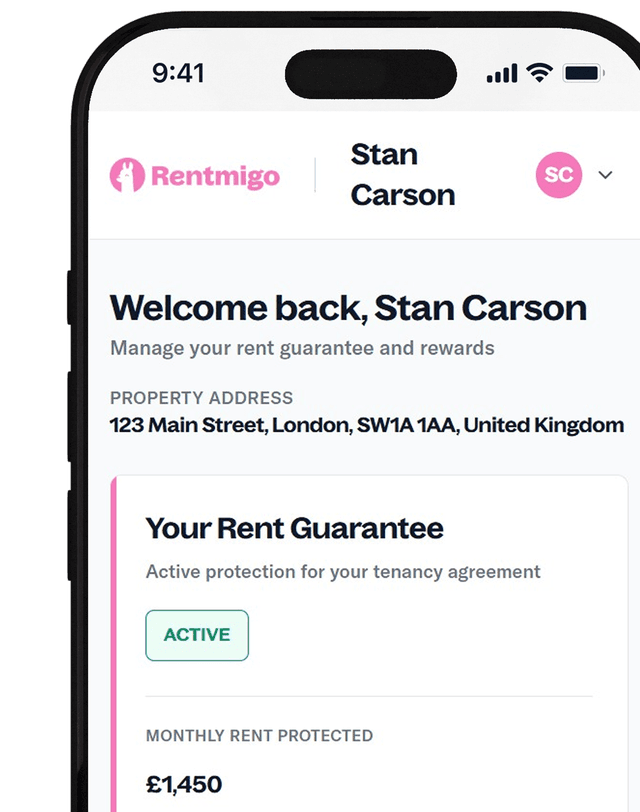Select the £1,450 monthly rent amount
This screenshot has width=640, height=812.
pos(184,784)
